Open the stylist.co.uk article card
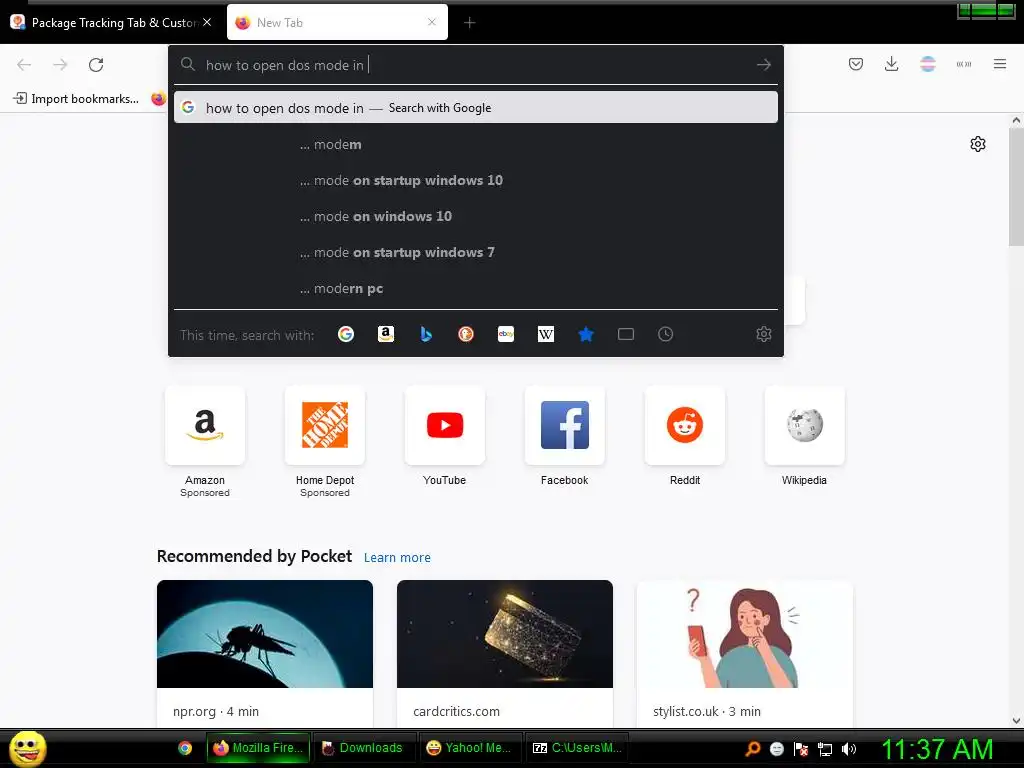Screen dimensions: 1024x768 point(744,653)
